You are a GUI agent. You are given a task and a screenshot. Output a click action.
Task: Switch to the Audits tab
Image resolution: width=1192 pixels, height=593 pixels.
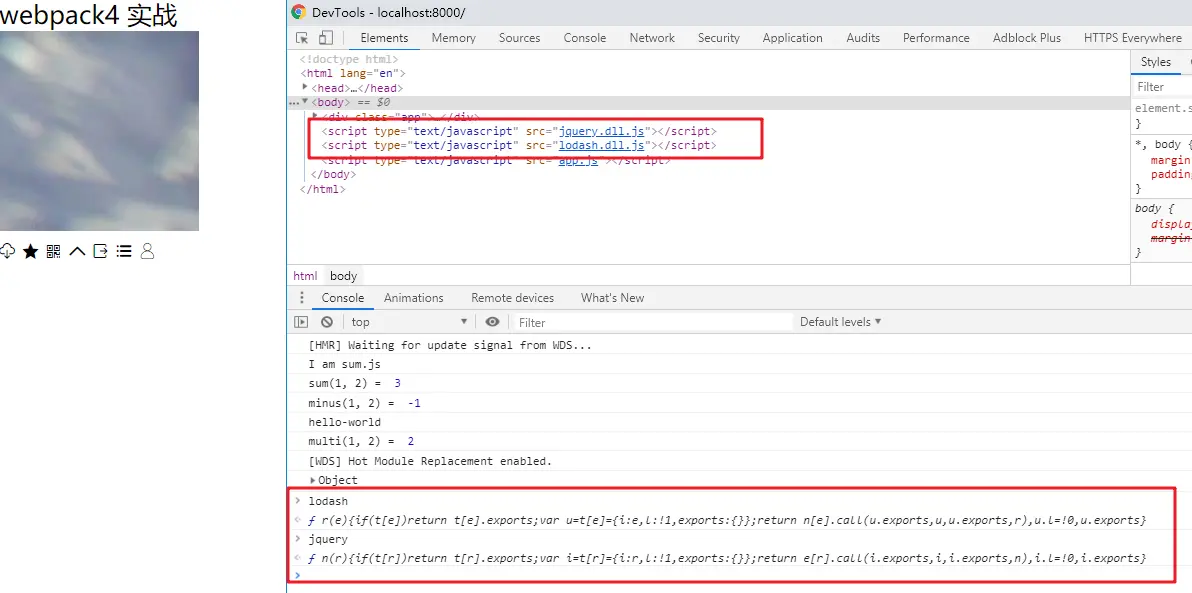click(863, 38)
